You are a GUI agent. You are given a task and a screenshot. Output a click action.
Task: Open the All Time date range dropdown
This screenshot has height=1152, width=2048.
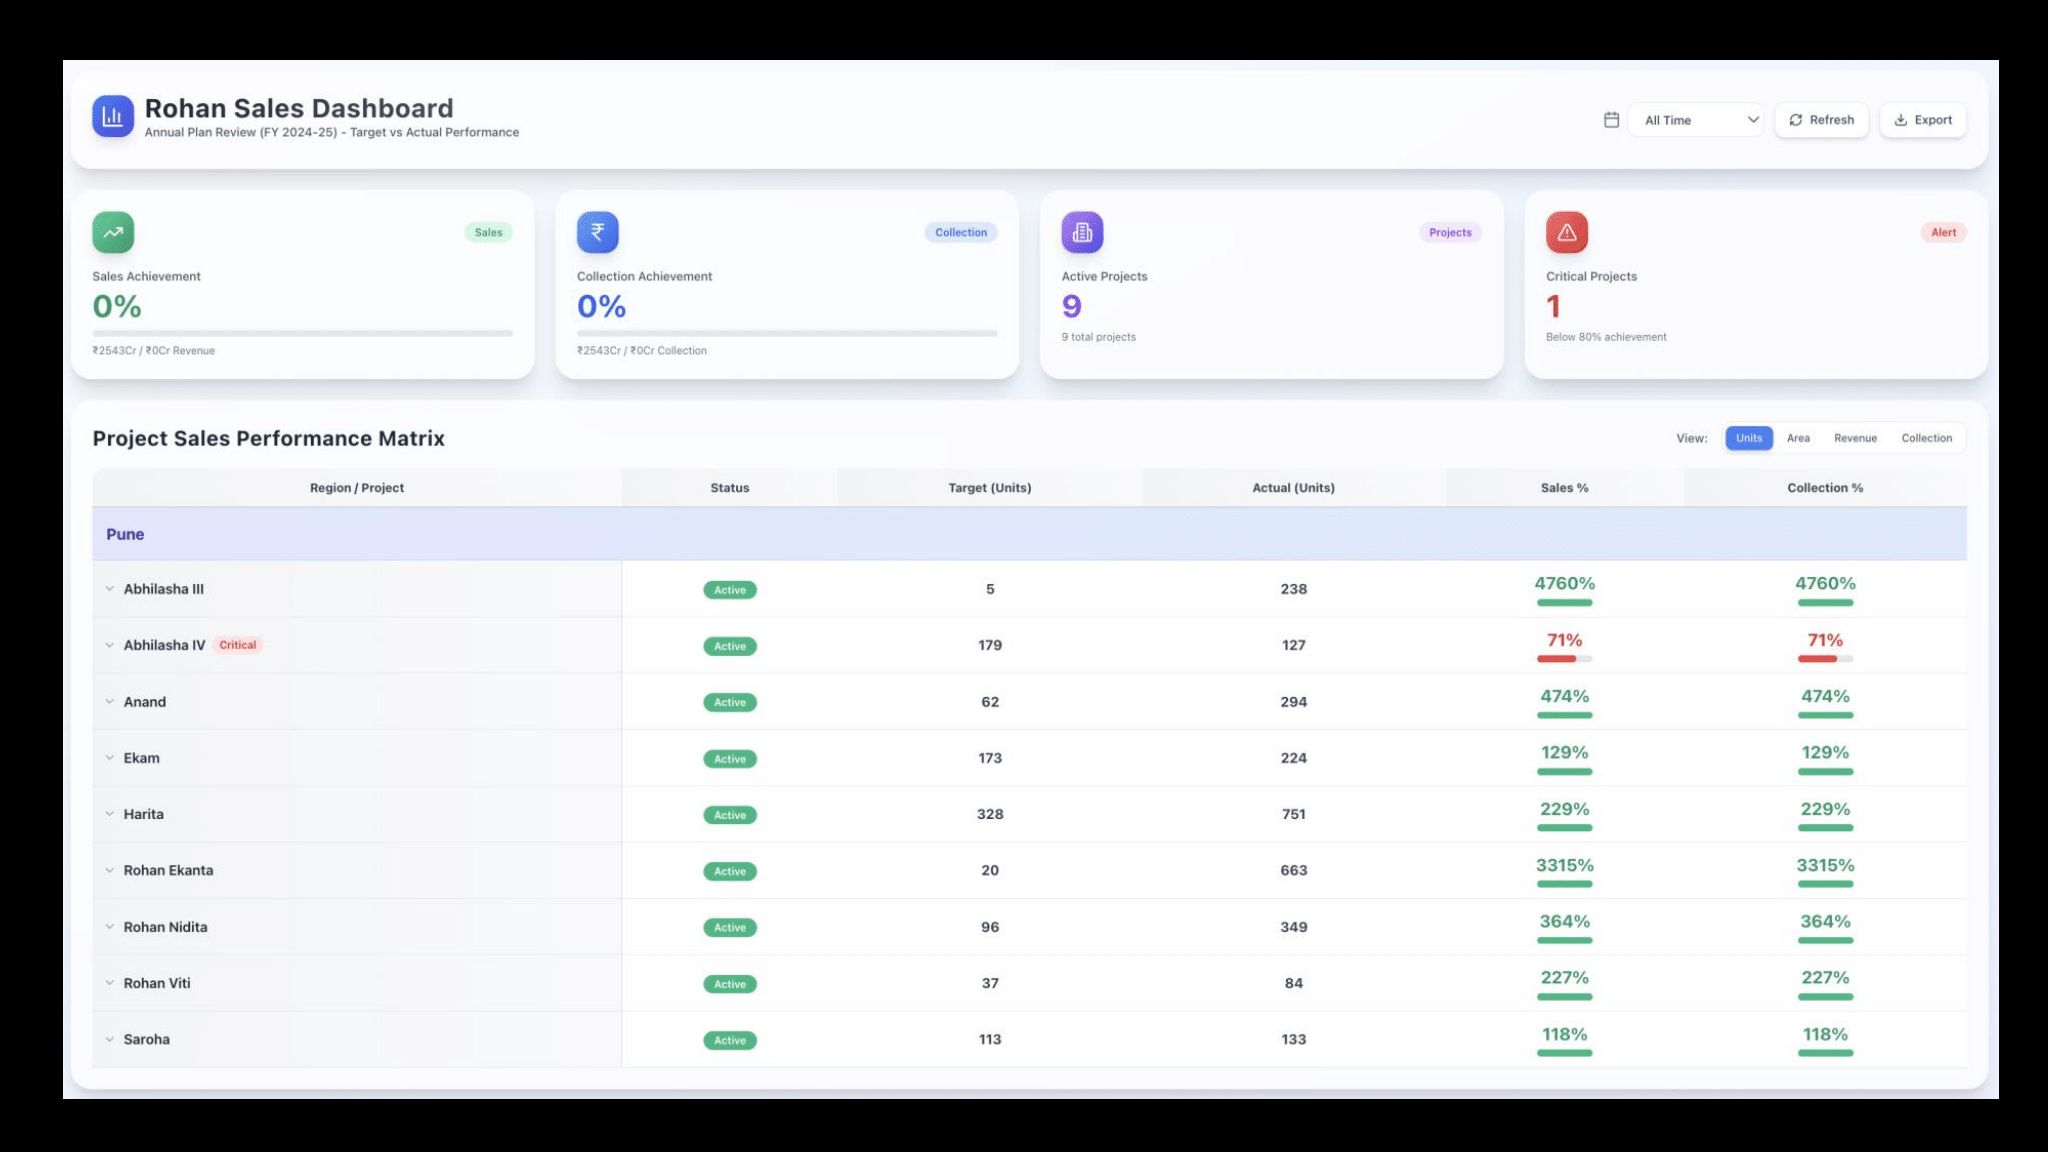(1695, 120)
